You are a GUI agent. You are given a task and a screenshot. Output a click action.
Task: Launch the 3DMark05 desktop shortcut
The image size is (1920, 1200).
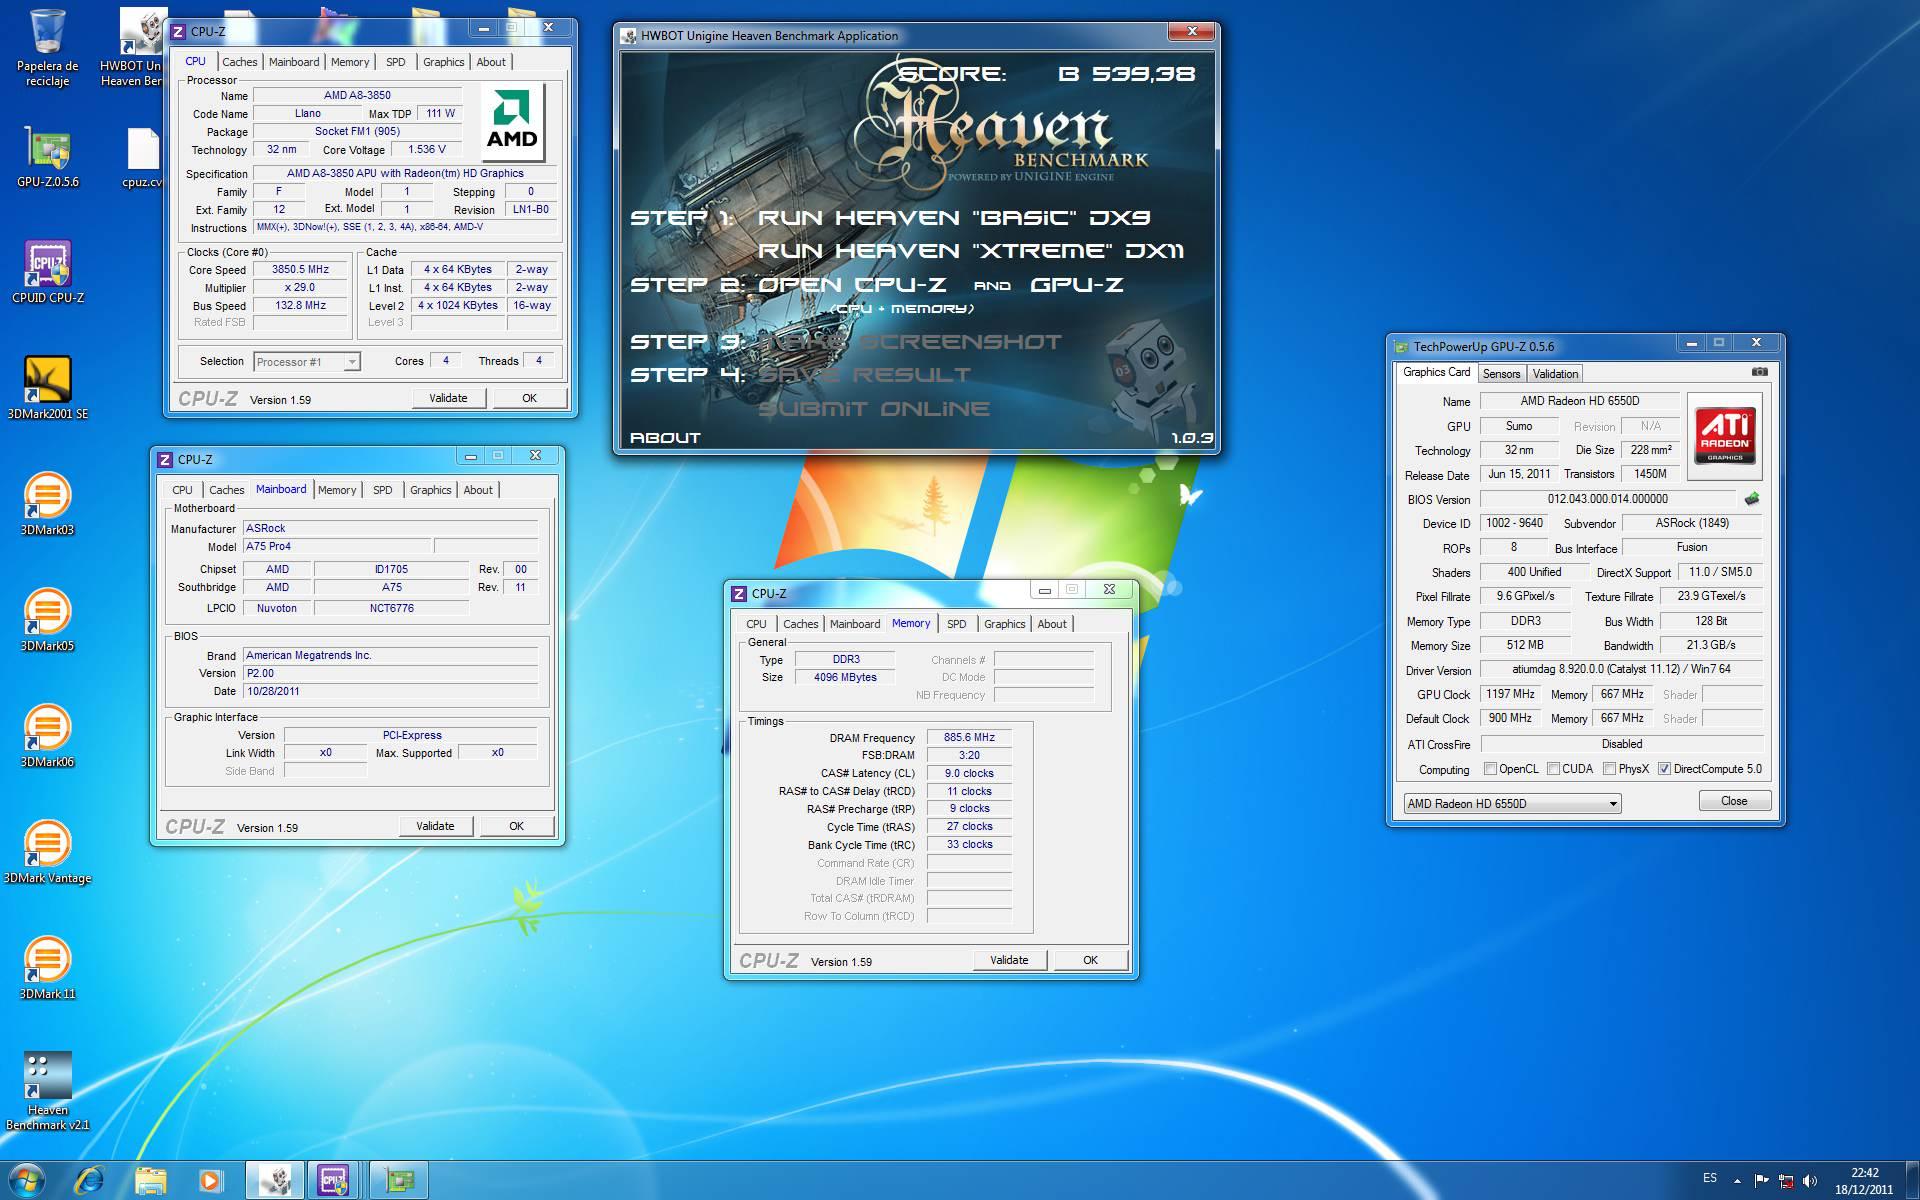tap(47, 620)
